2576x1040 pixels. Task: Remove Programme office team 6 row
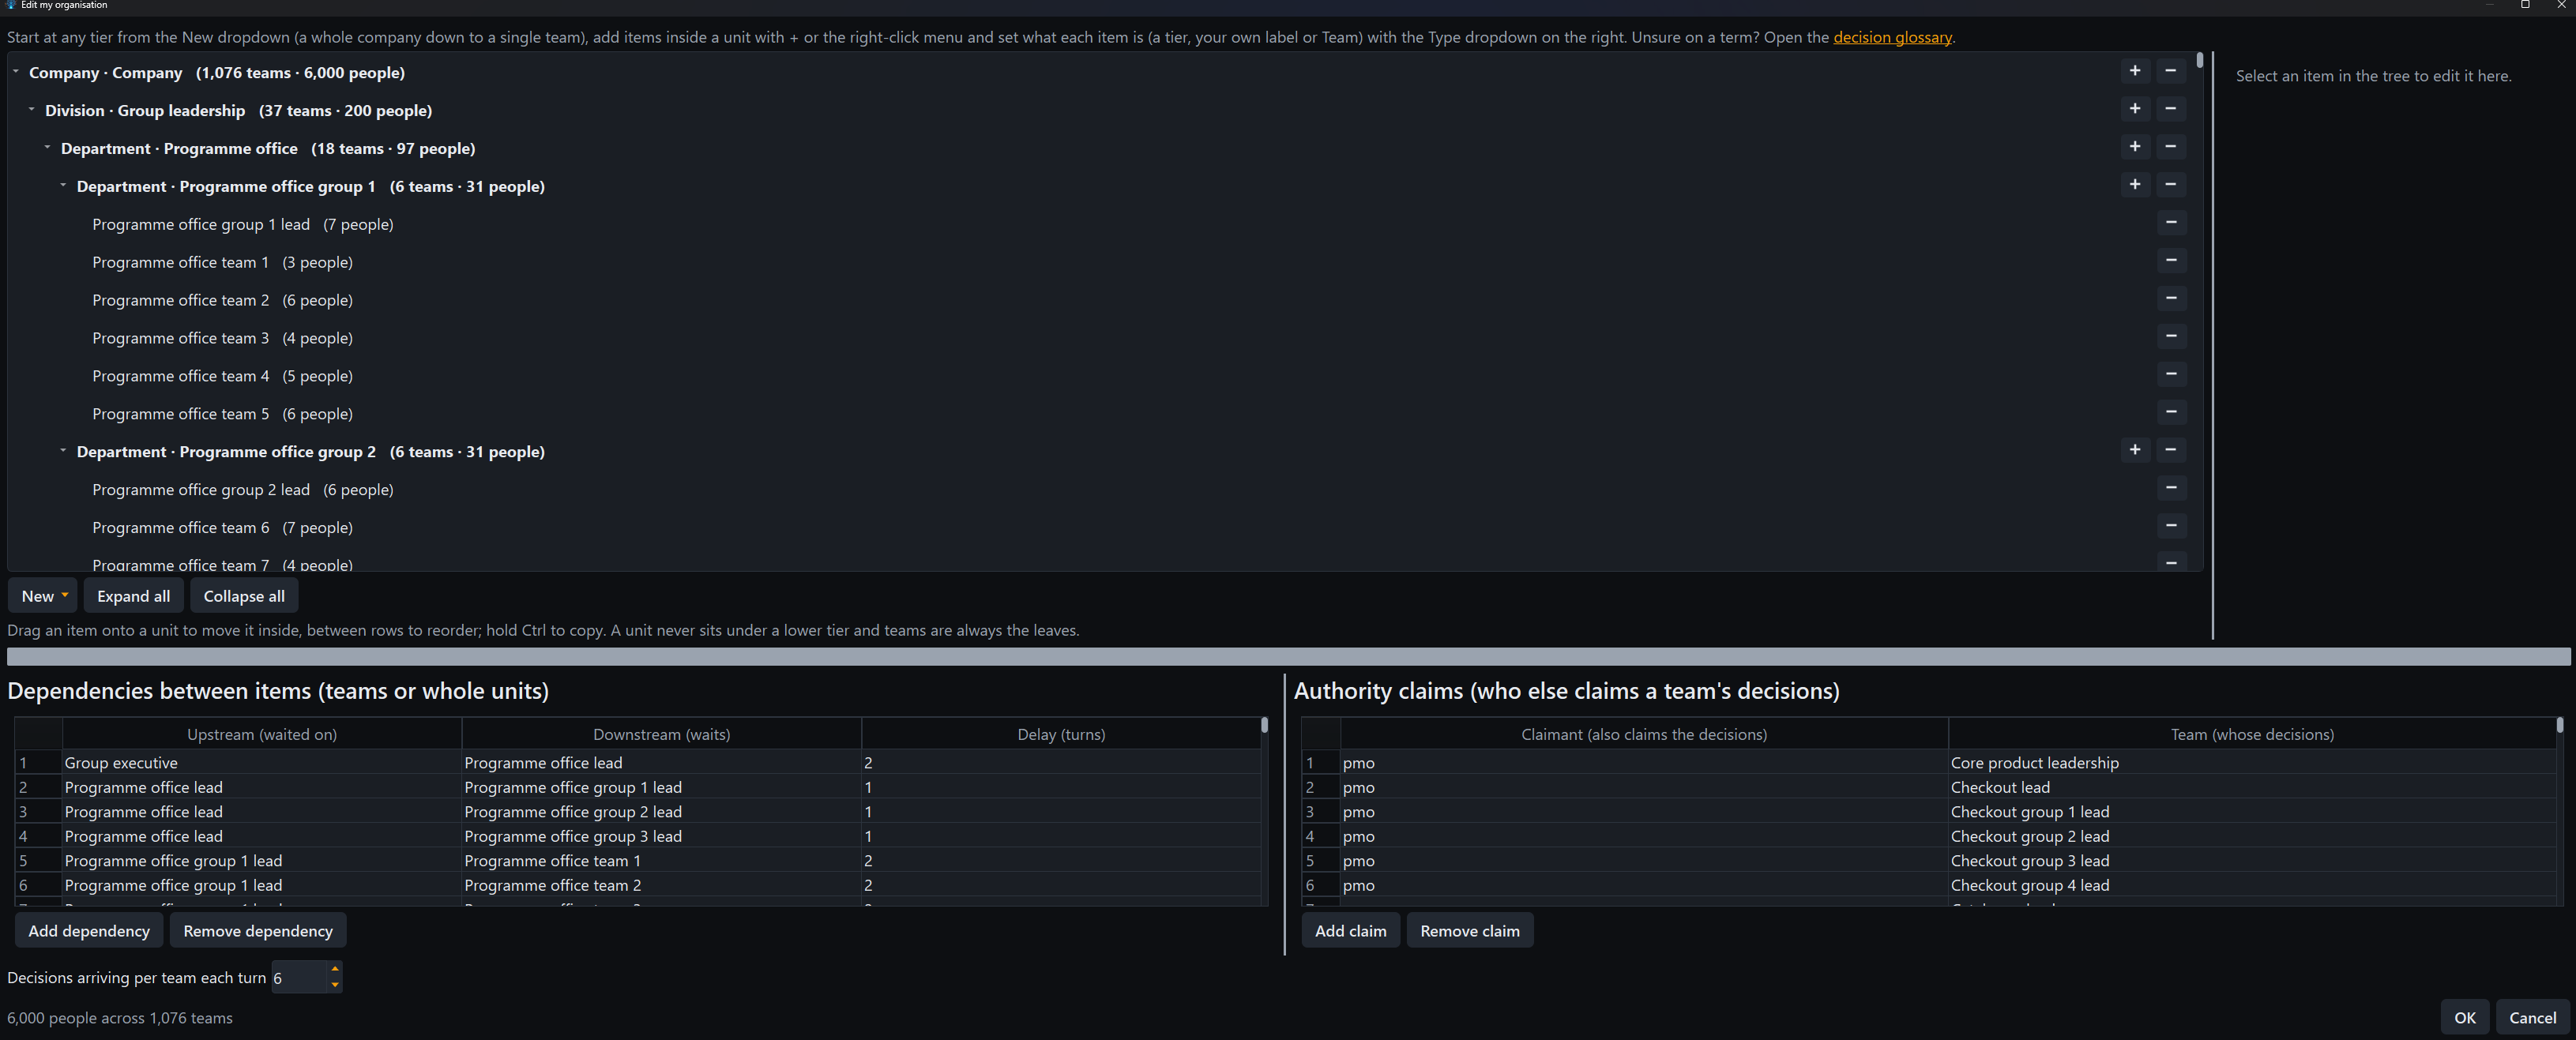2170,527
